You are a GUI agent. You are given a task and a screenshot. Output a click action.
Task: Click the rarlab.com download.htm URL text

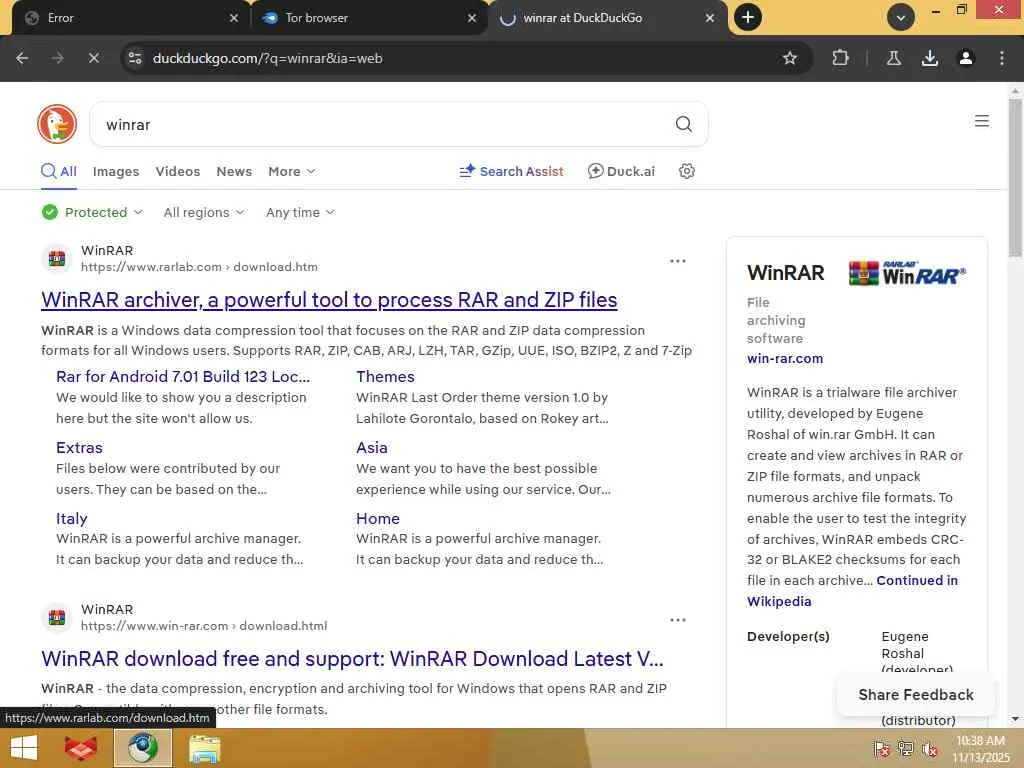tap(199, 267)
